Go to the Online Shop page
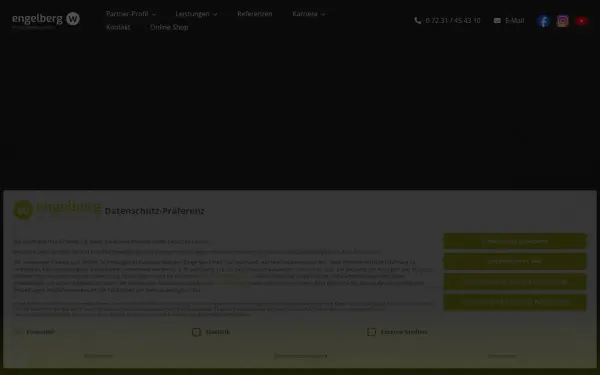 169,27
